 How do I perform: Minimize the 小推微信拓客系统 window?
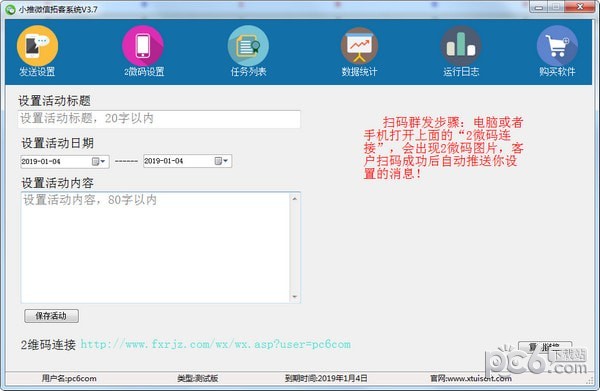click(539, 7)
